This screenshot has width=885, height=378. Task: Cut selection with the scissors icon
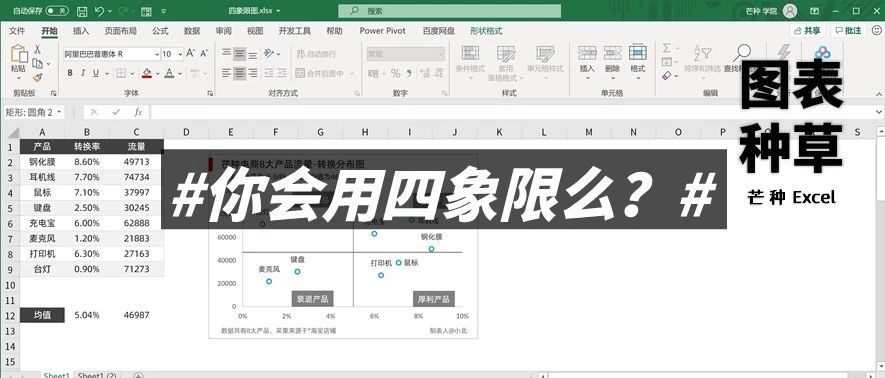37,49
